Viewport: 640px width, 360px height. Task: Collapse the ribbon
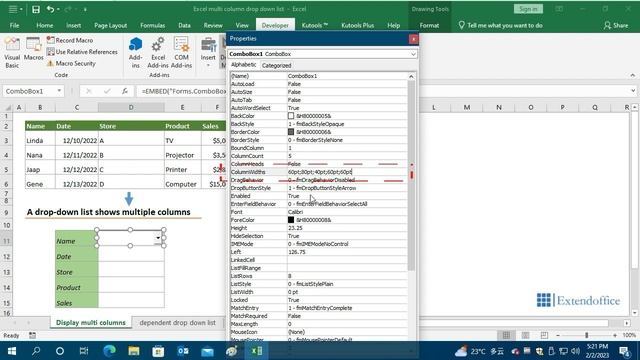[633, 76]
